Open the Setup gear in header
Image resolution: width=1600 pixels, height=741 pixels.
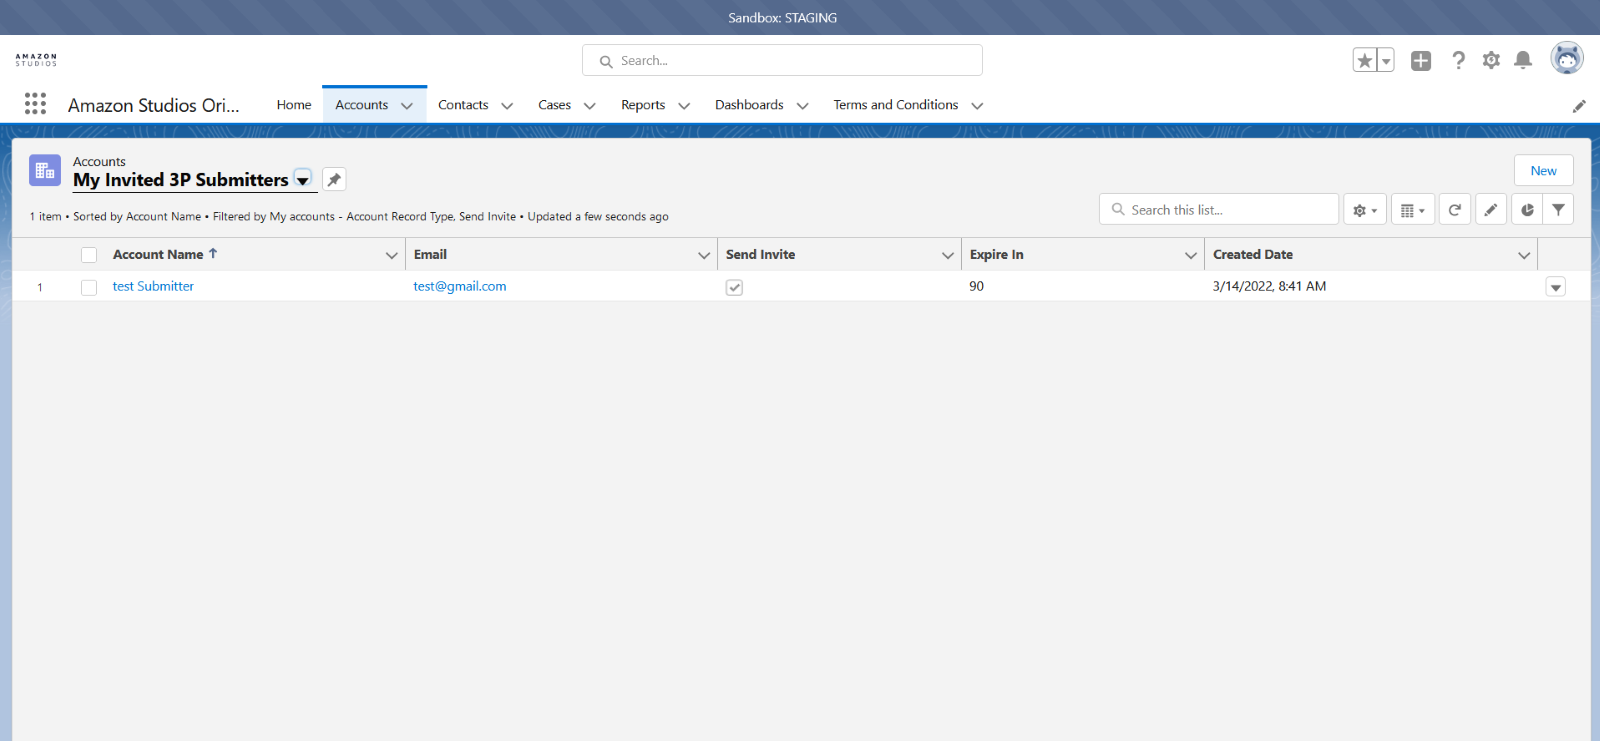(1491, 60)
